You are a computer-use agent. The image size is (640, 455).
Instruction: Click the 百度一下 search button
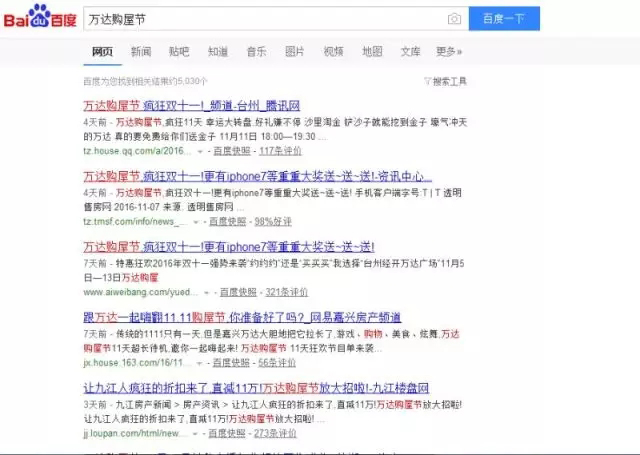coord(504,18)
